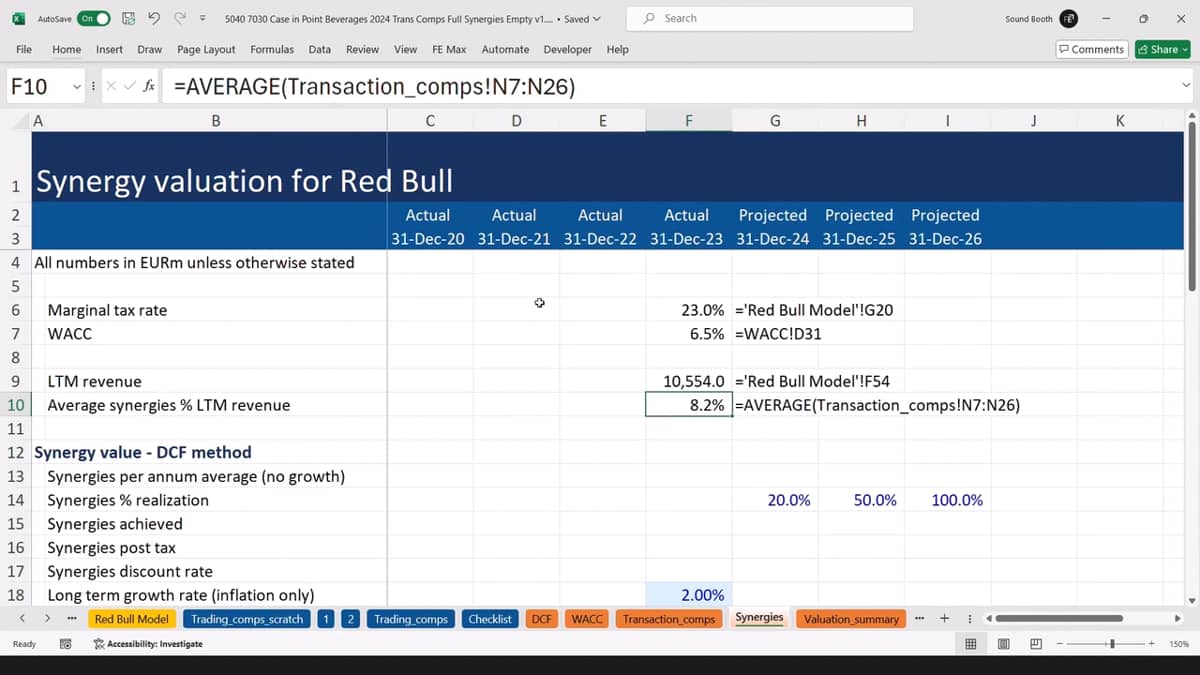Viewport: 1200px width, 675px height.
Task: Open the Transaction_comps sheet tab
Action: pos(669,619)
